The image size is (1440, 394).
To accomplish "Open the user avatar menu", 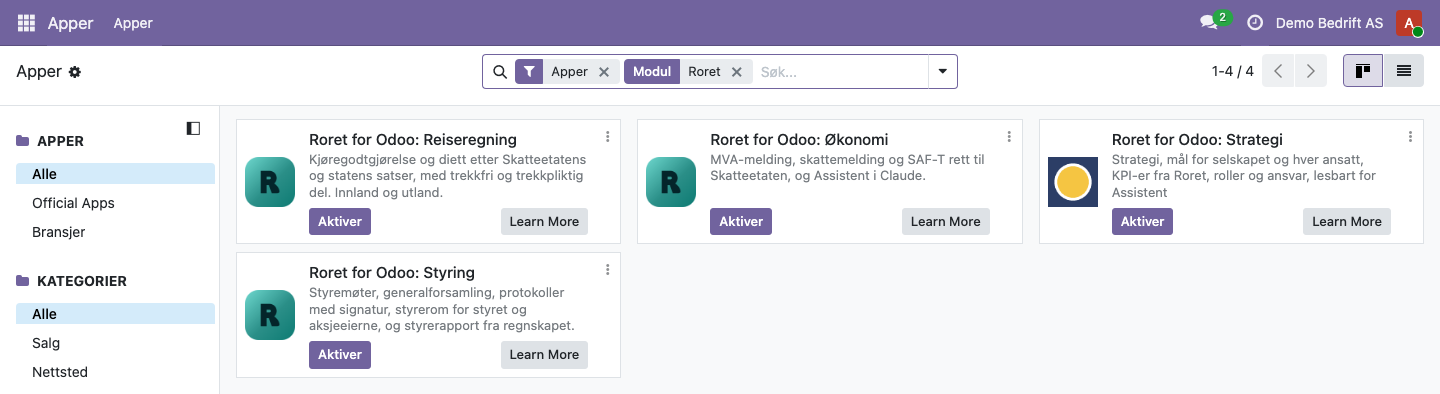I will tap(1409, 22).
